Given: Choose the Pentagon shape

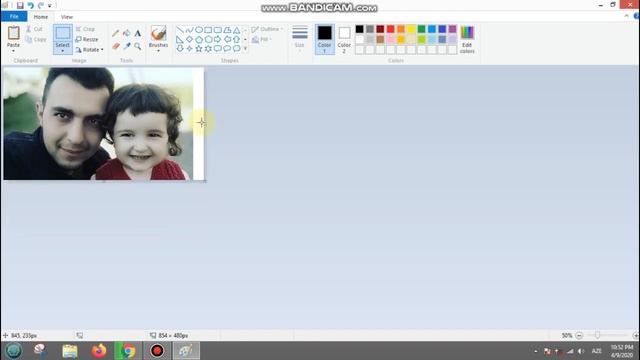Looking at the screenshot, I should [x=199, y=40].
